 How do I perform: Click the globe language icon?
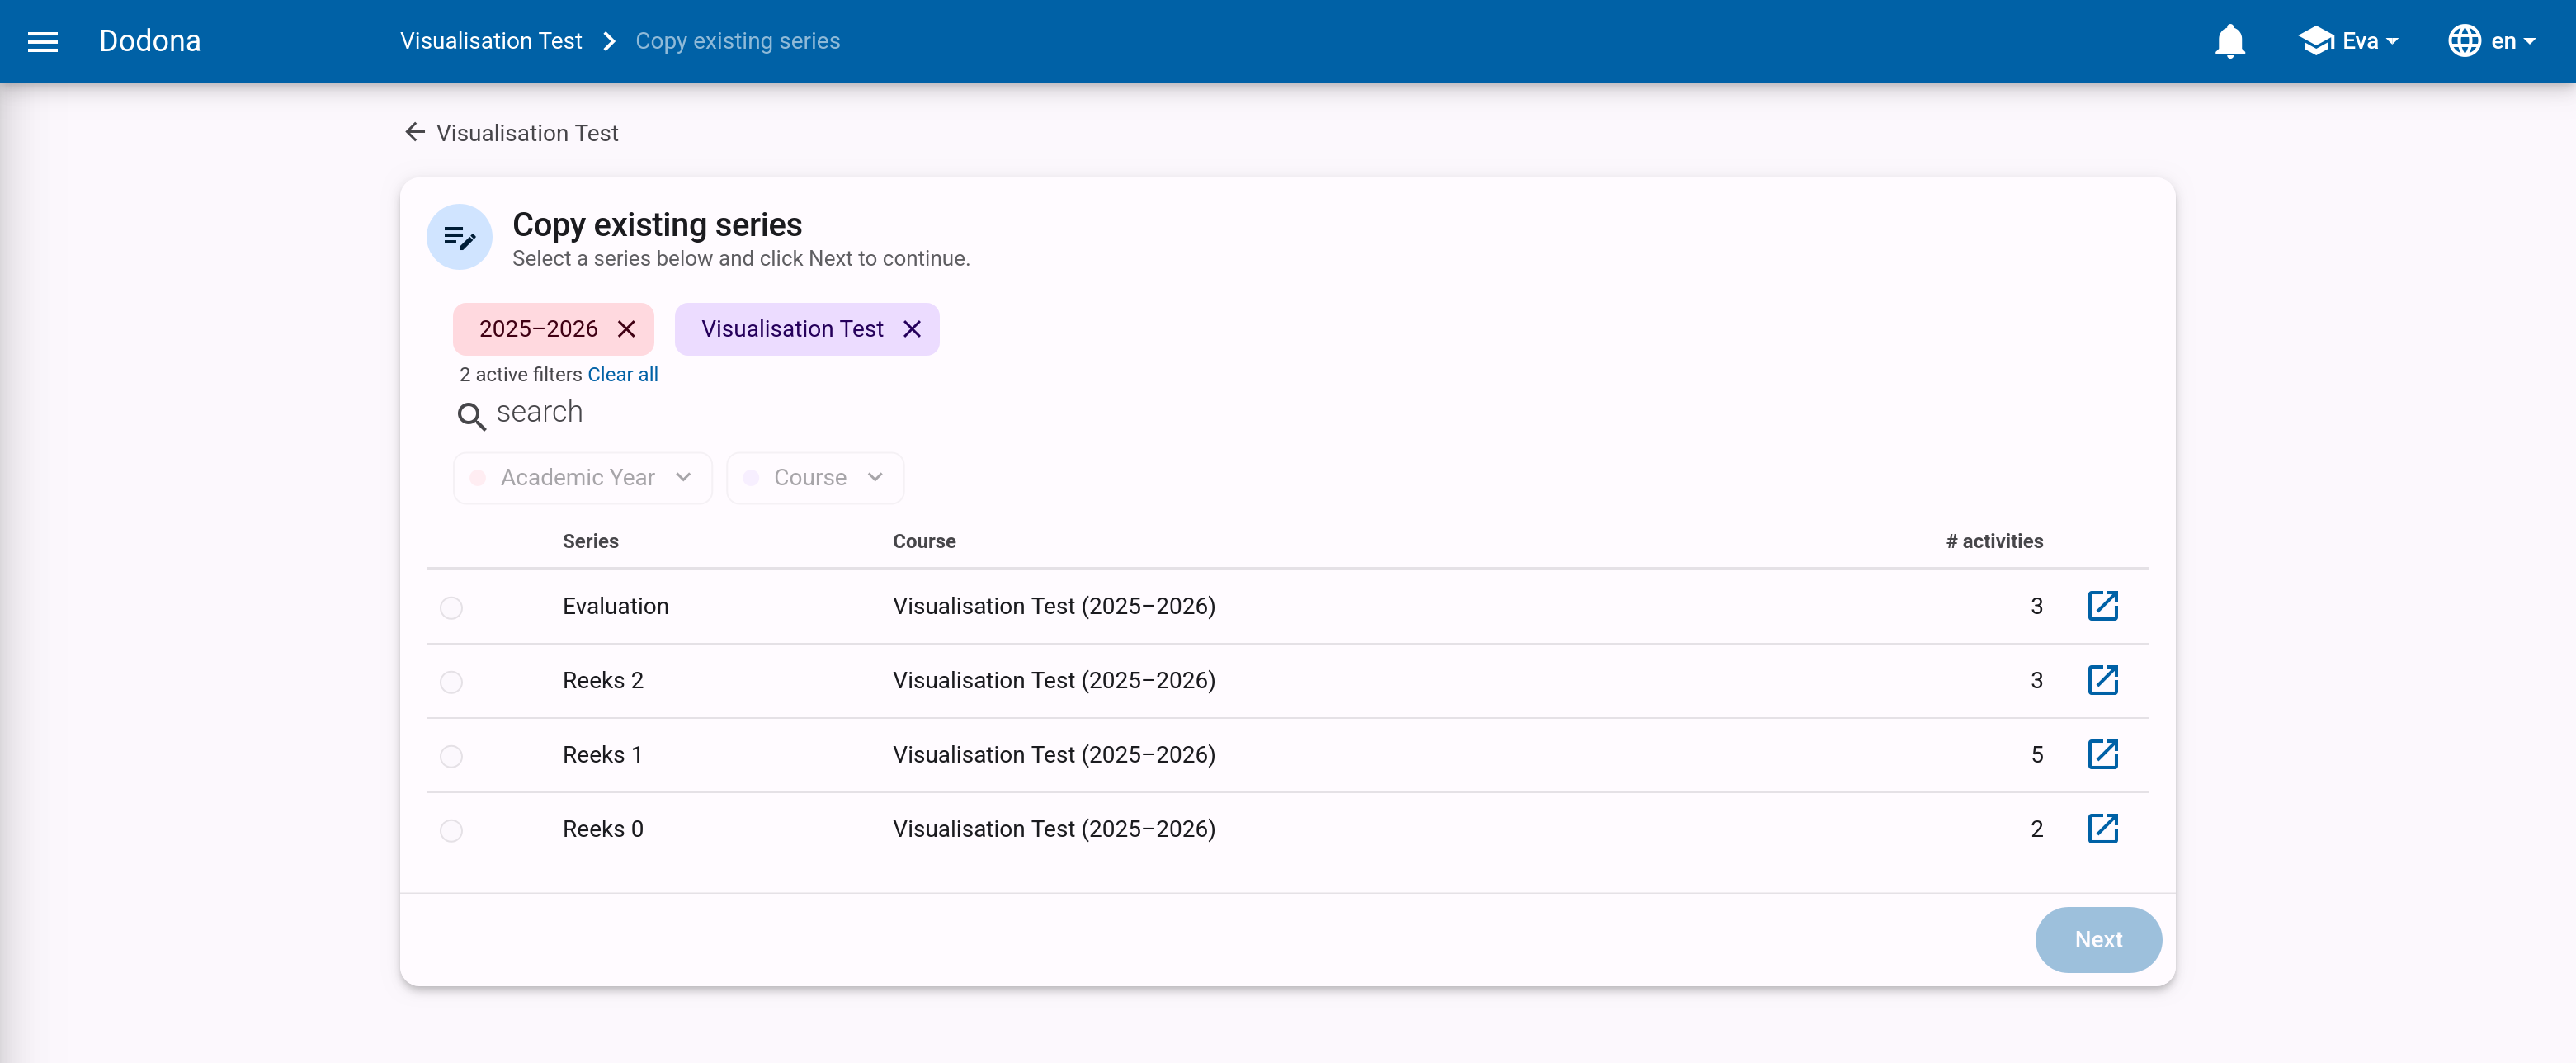2464,41
